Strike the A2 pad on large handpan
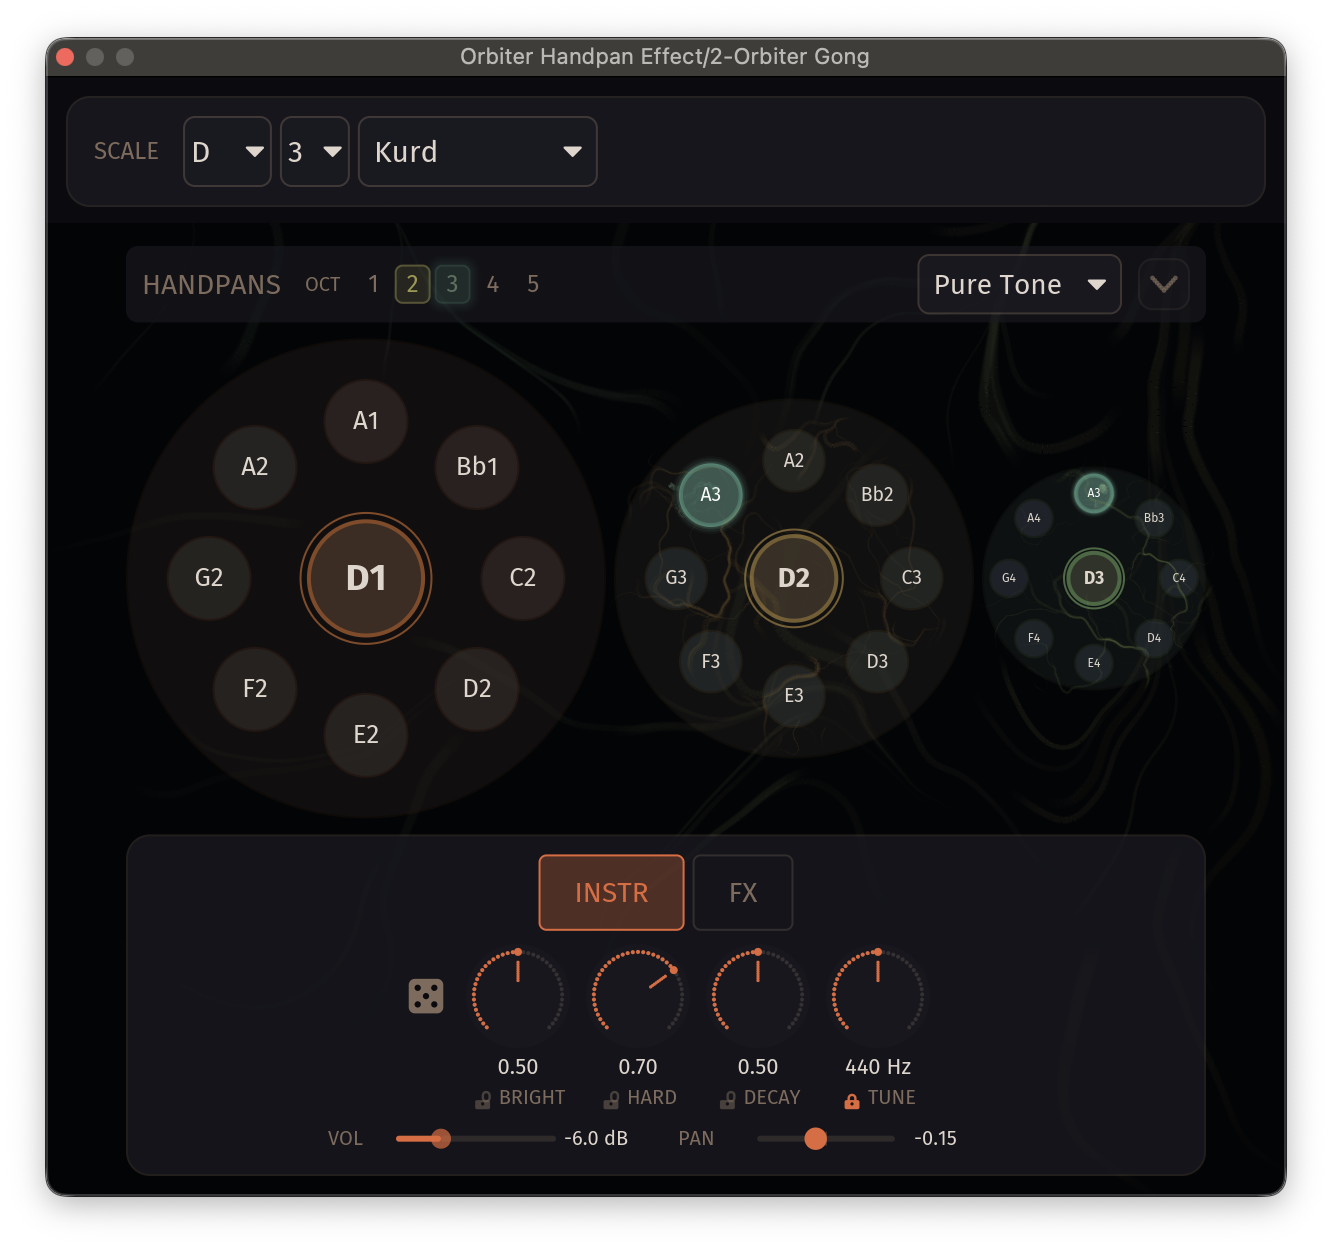The image size is (1332, 1250). click(x=255, y=467)
